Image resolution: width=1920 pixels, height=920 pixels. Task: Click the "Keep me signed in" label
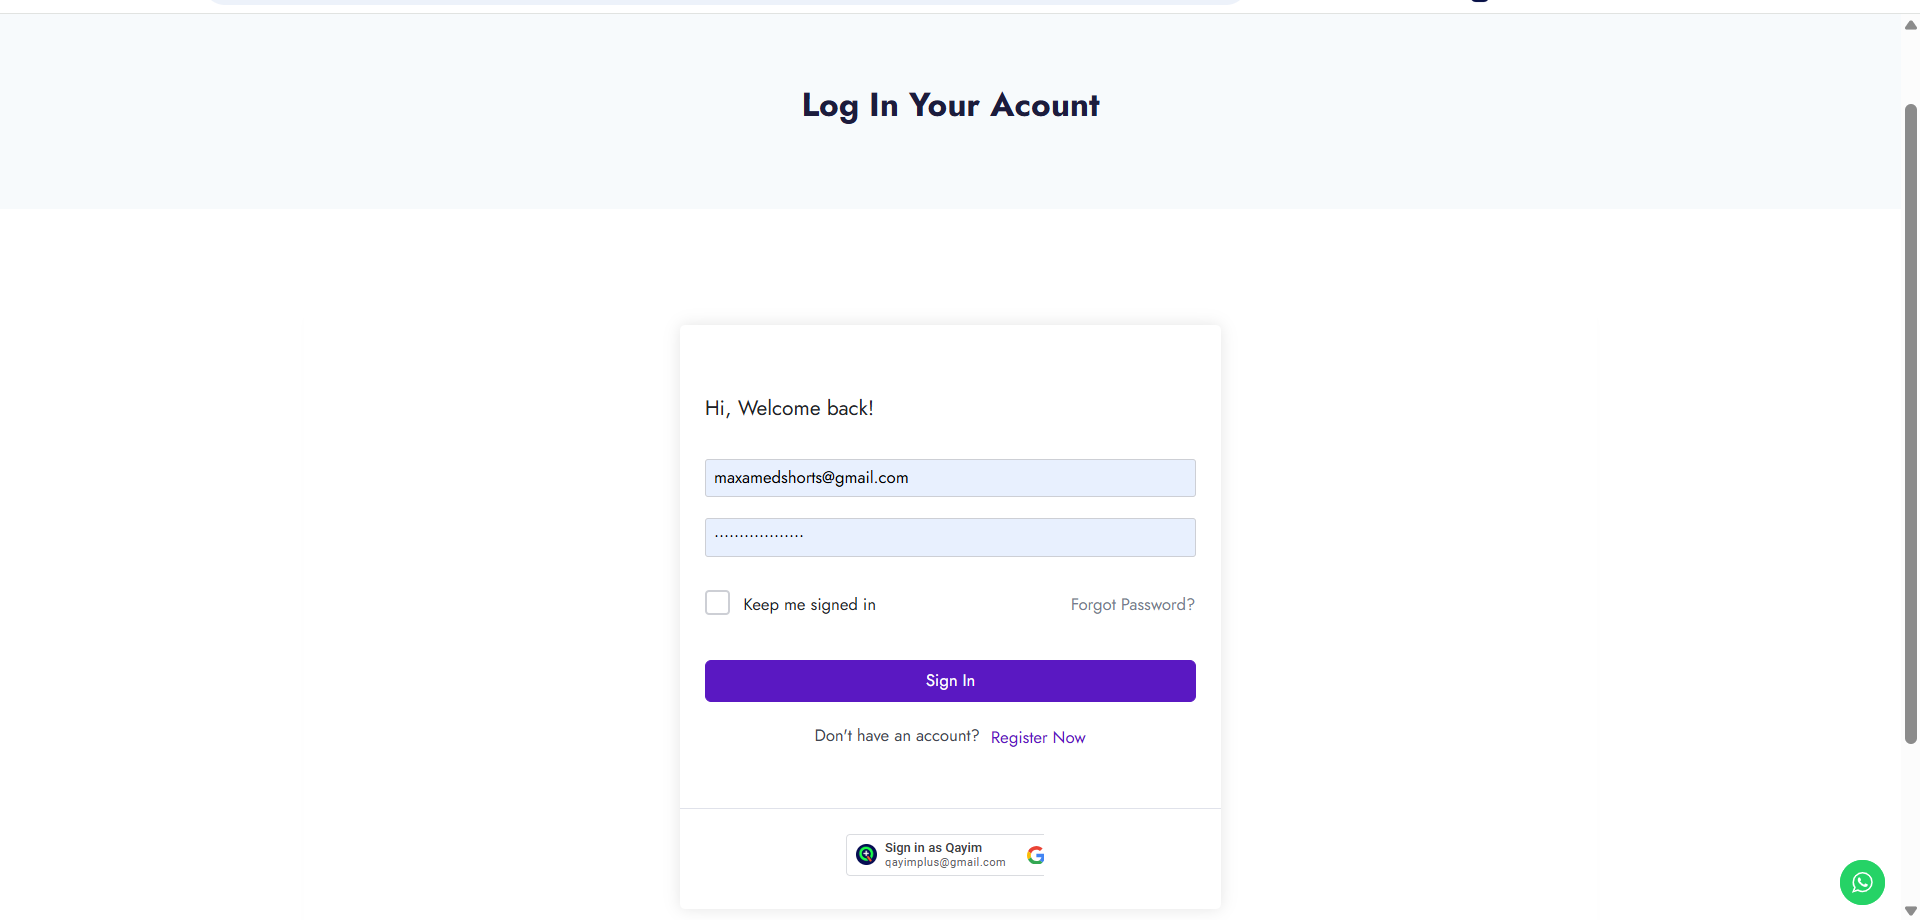pyautogui.click(x=809, y=605)
